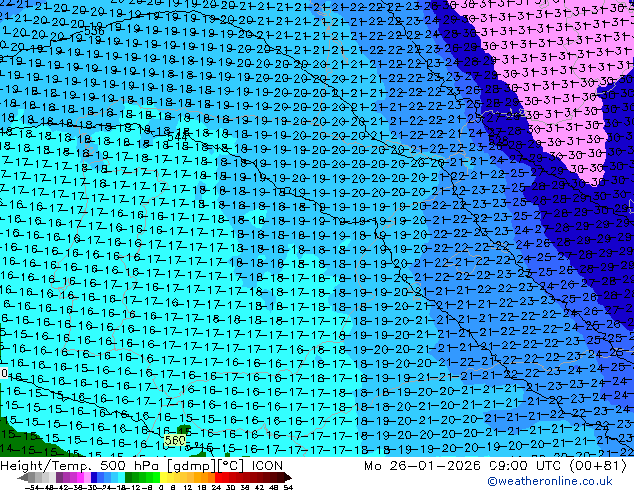
Task: Click the right arrow end of the colorbar
Action: [288, 477]
